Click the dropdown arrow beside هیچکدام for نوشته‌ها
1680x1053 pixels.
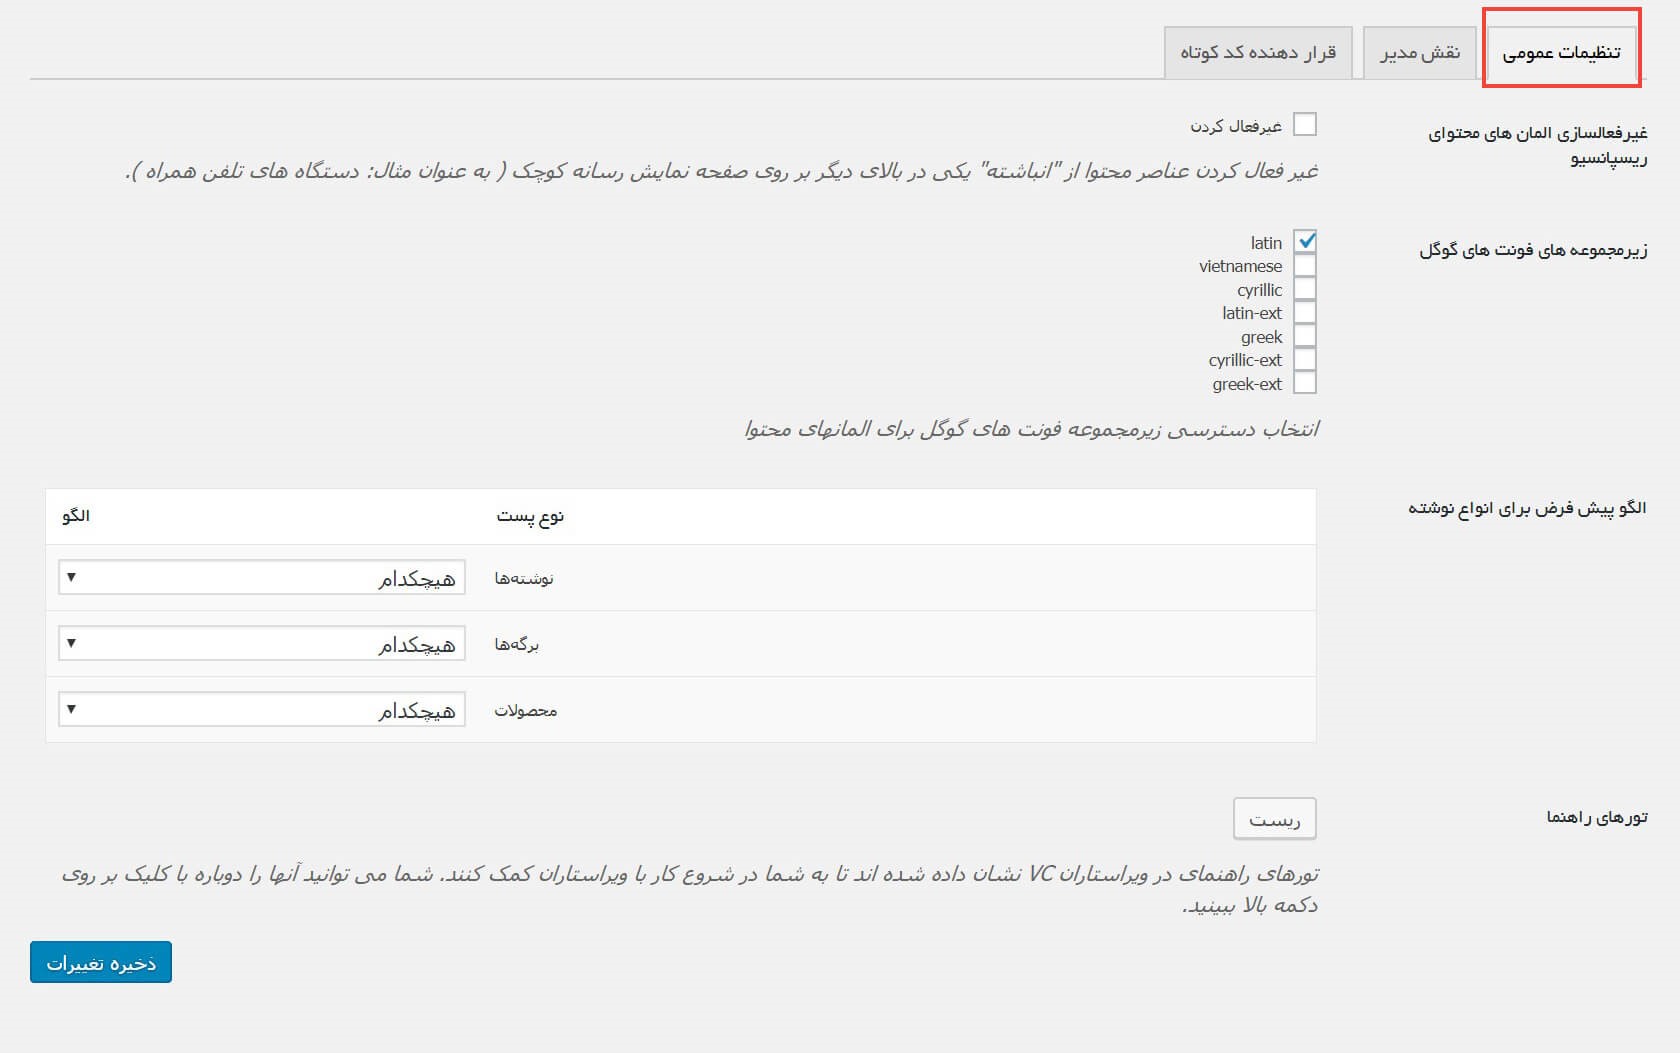tap(72, 578)
